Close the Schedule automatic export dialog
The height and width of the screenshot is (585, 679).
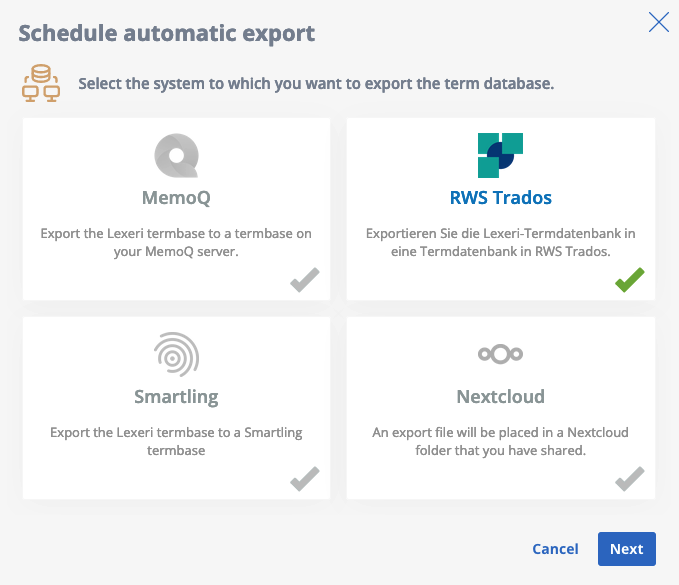click(659, 22)
